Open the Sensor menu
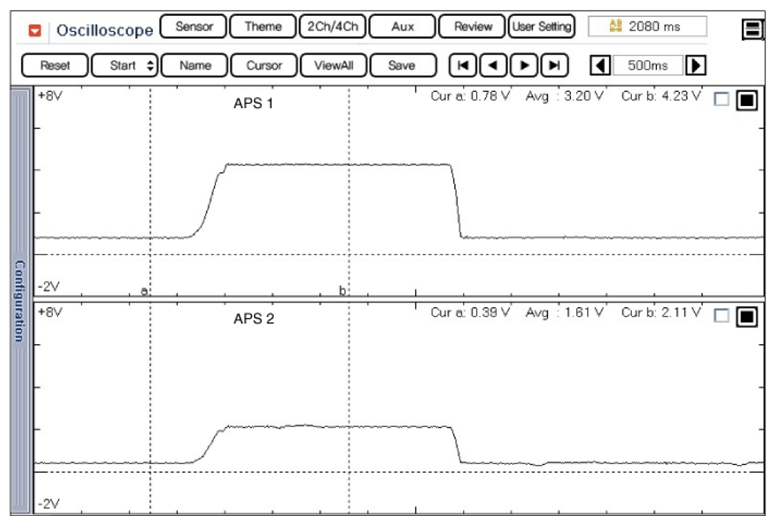 pos(194,27)
